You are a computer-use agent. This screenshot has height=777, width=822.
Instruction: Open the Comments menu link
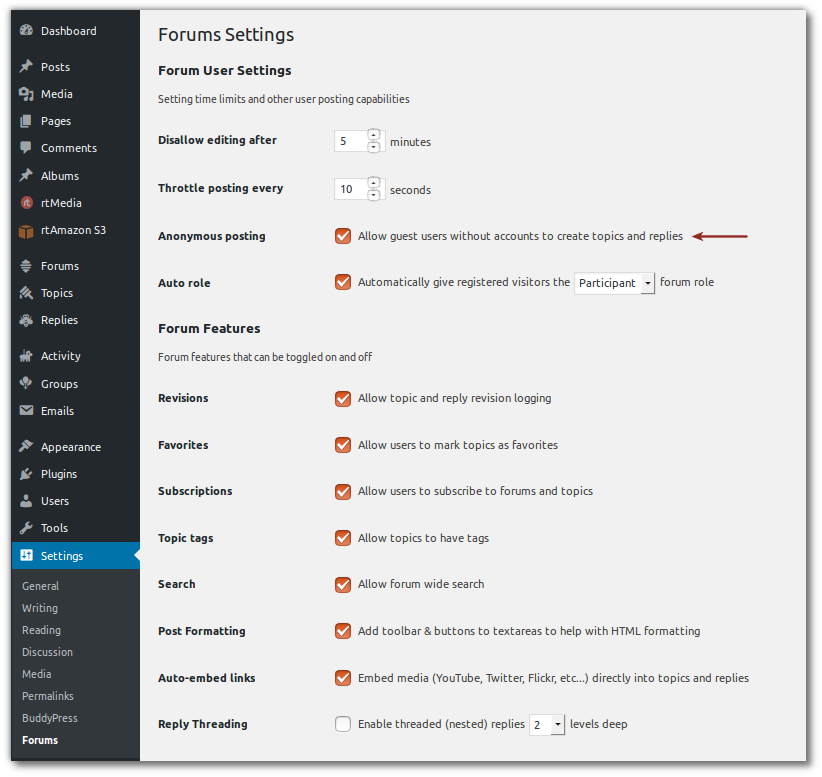(x=69, y=148)
